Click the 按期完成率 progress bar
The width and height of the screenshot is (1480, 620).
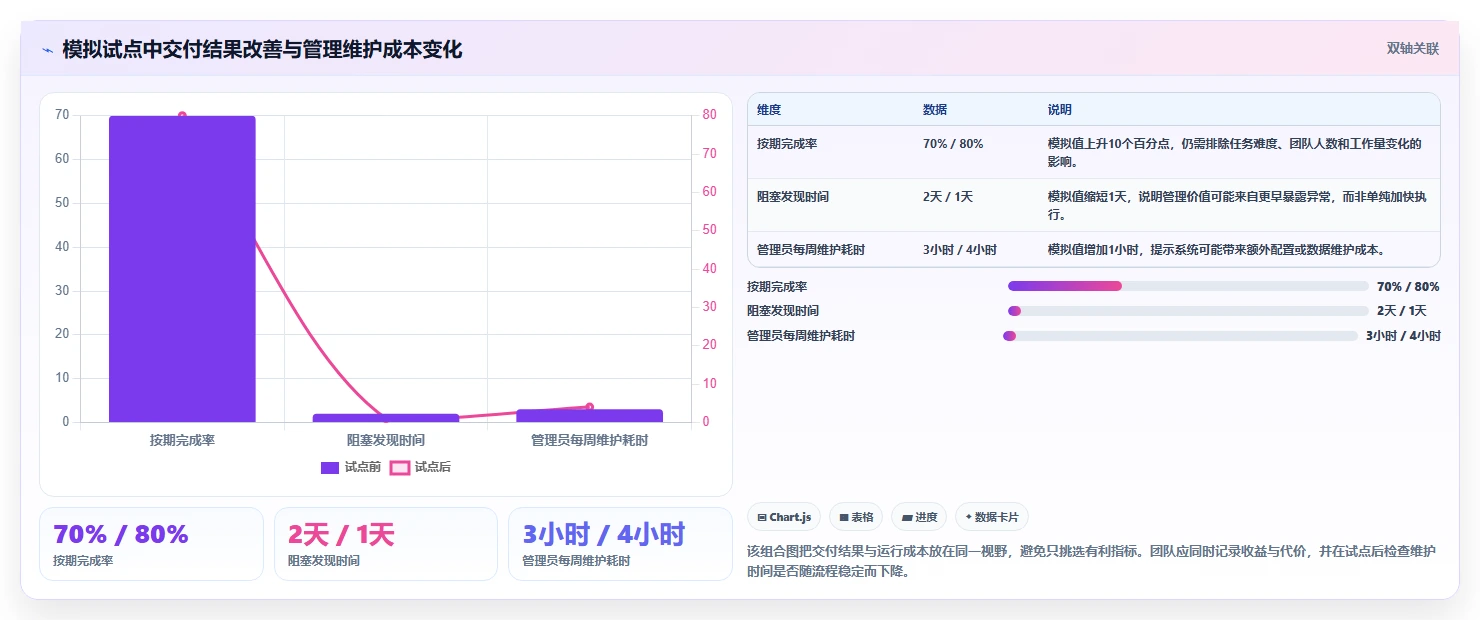(1188, 286)
